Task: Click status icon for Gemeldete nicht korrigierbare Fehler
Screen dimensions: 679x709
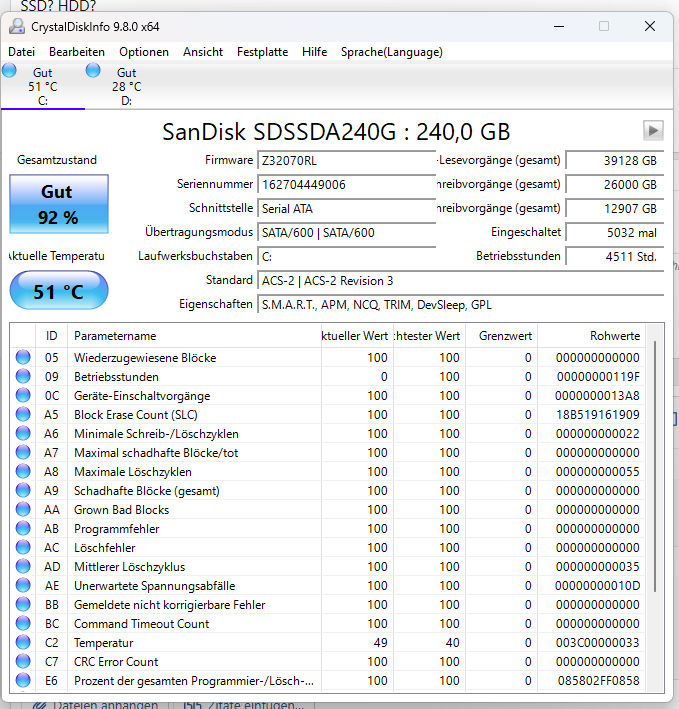Action: pos(23,604)
